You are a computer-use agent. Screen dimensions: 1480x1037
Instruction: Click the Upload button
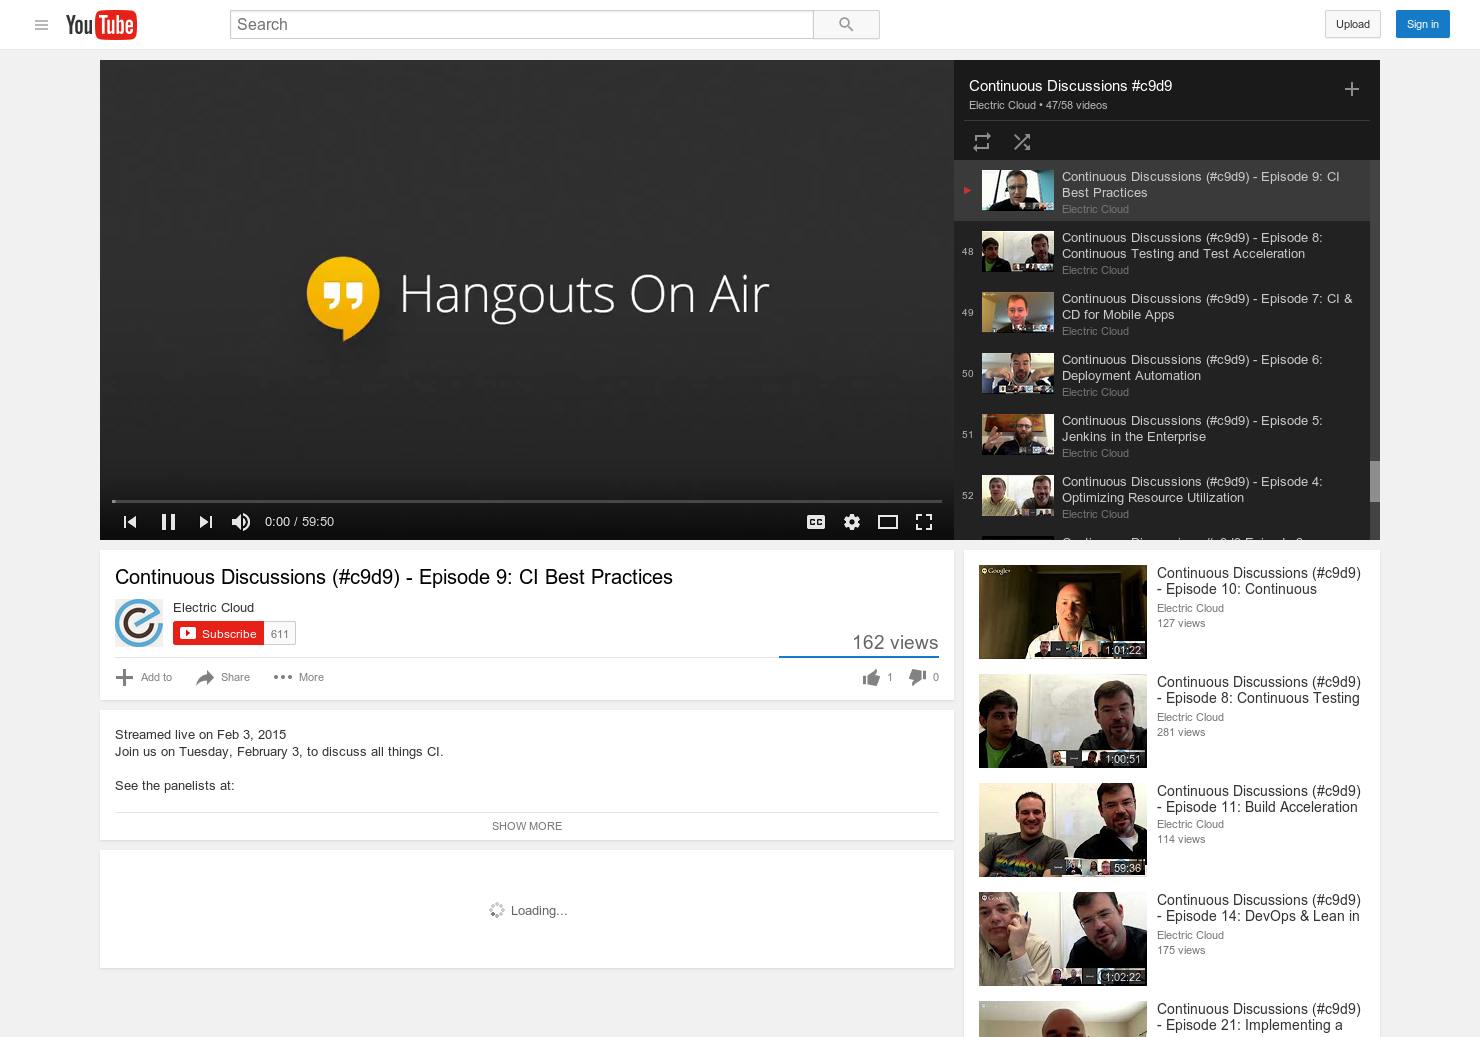(1353, 25)
